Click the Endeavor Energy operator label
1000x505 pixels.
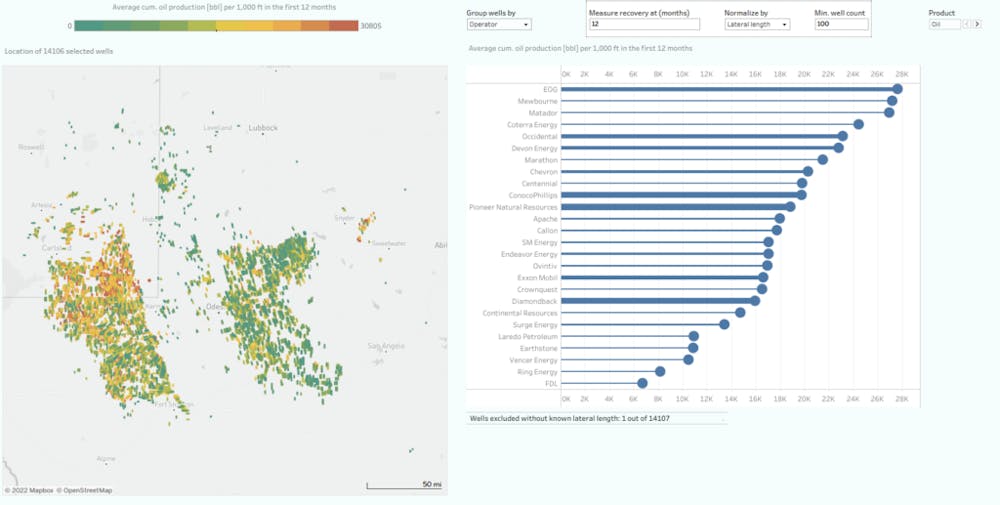[x=529, y=254]
